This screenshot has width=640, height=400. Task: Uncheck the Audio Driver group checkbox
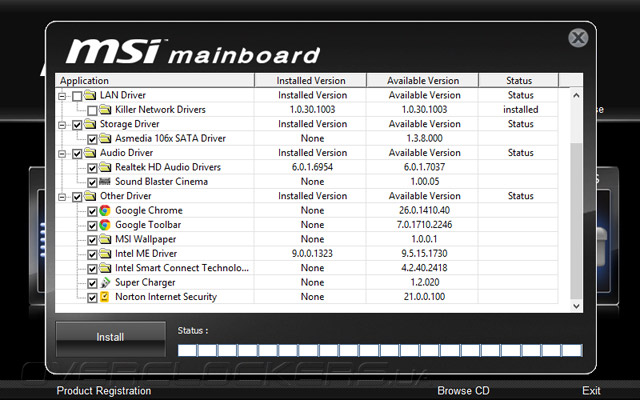click(x=77, y=154)
